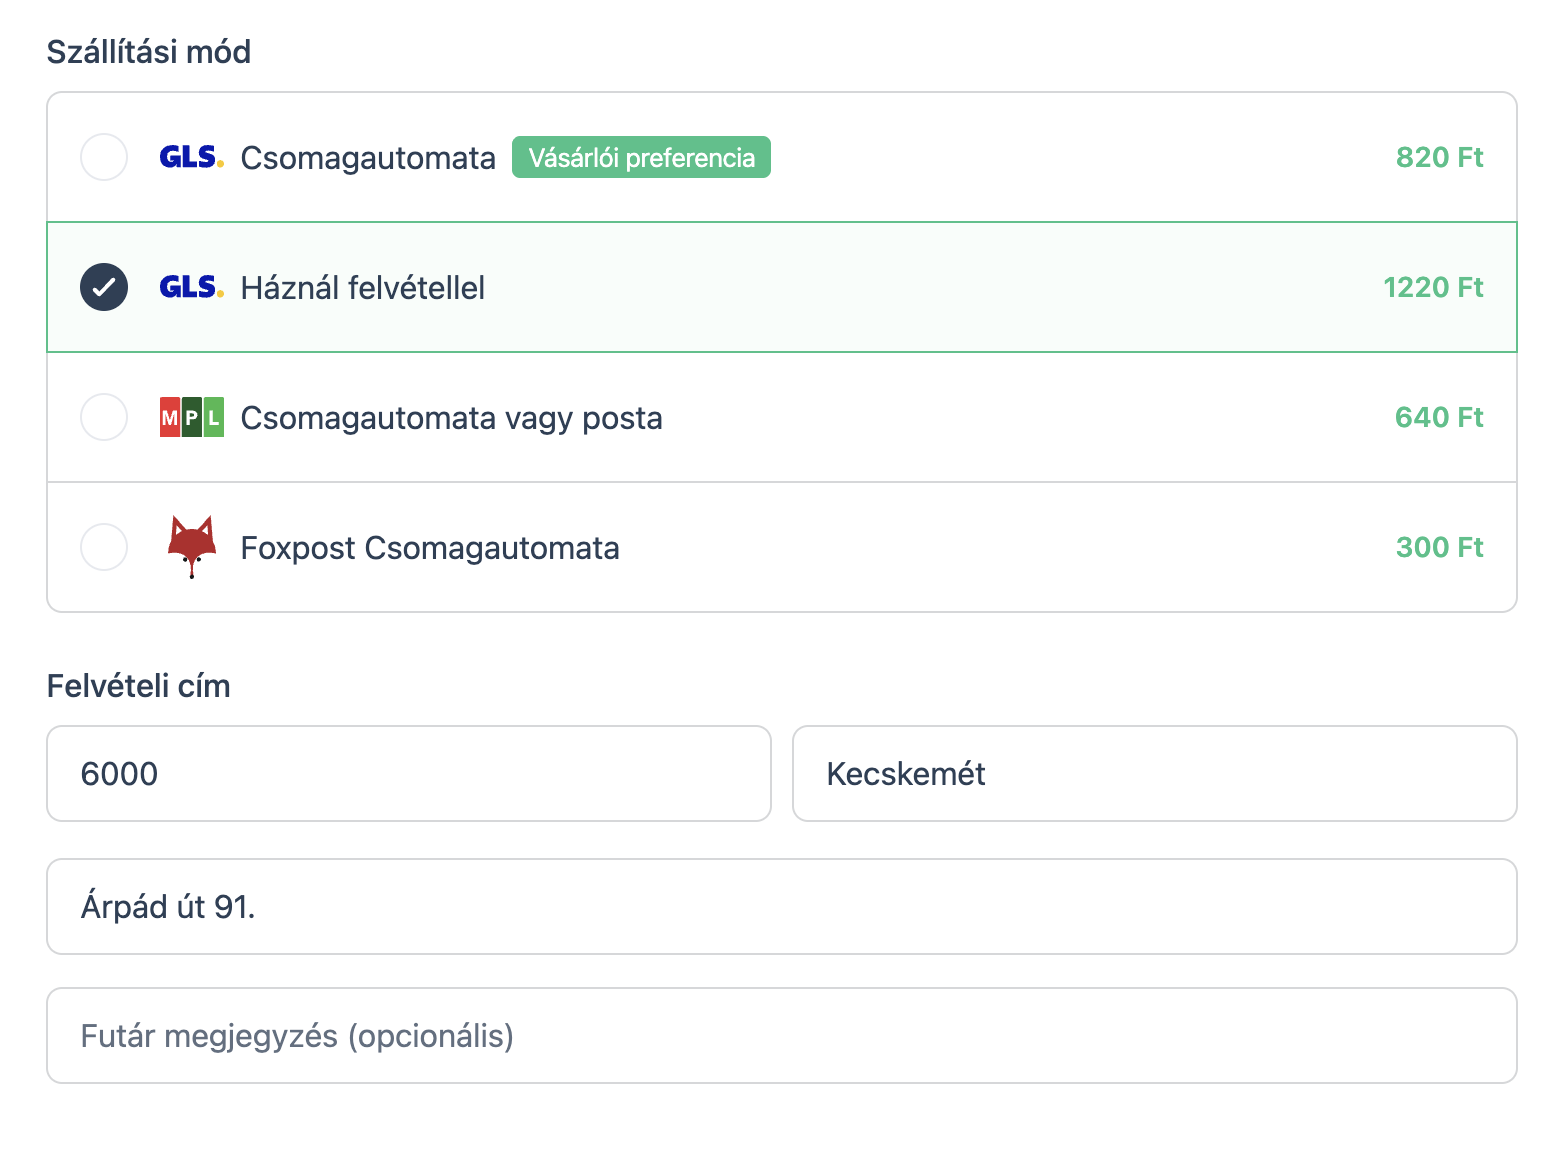
Task: Click the Csomagautomata vagy posta option text
Action: pyautogui.click(x=452, y=418)
